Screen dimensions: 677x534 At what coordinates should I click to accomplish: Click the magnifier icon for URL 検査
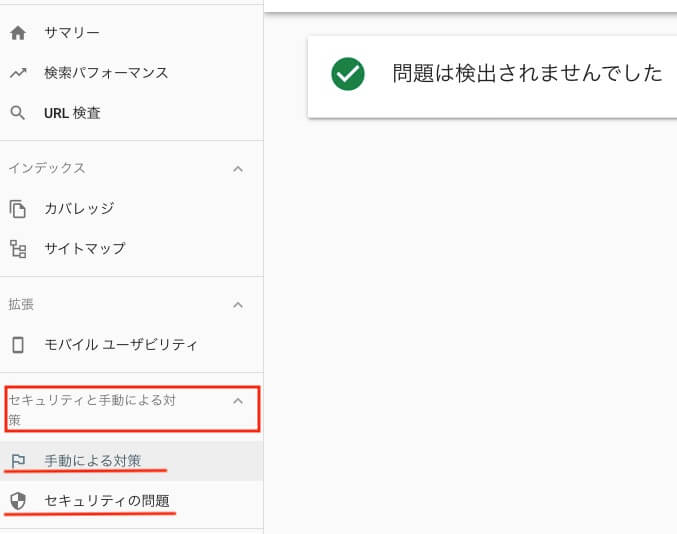[x=18, y=113]
